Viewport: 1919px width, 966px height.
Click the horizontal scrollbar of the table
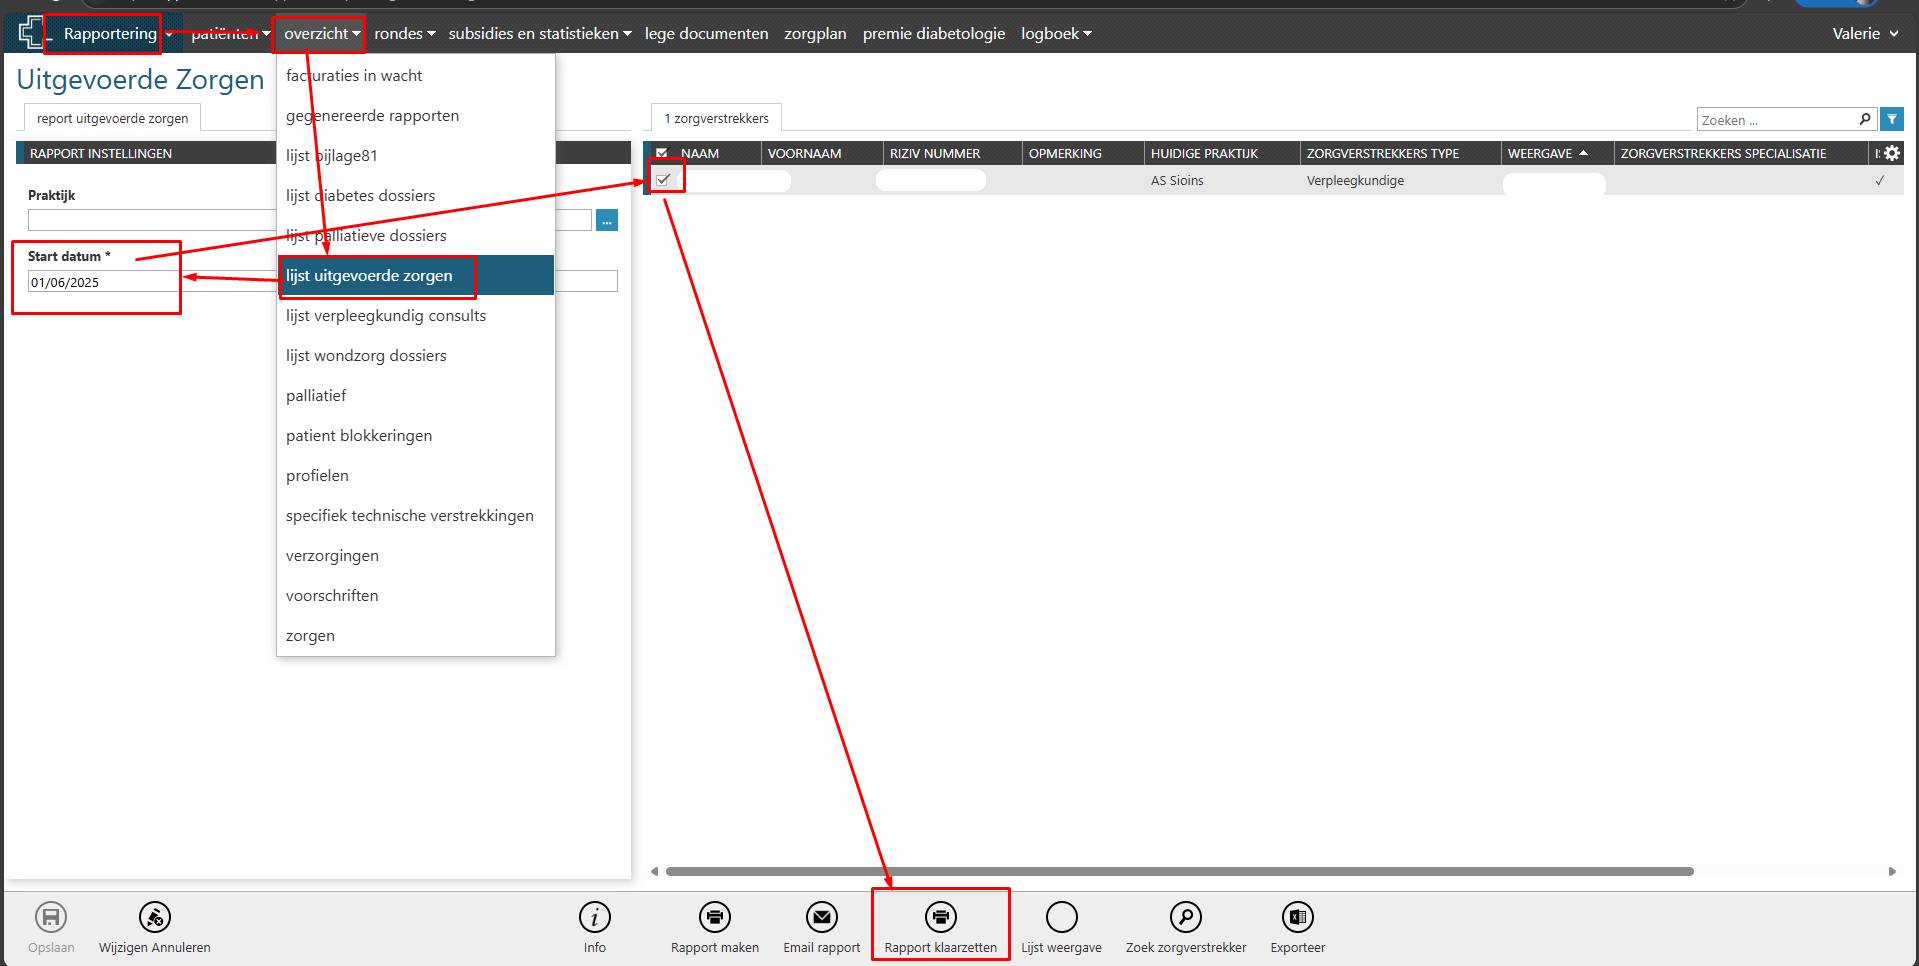pyautogui.click(x=1179, y=871)
